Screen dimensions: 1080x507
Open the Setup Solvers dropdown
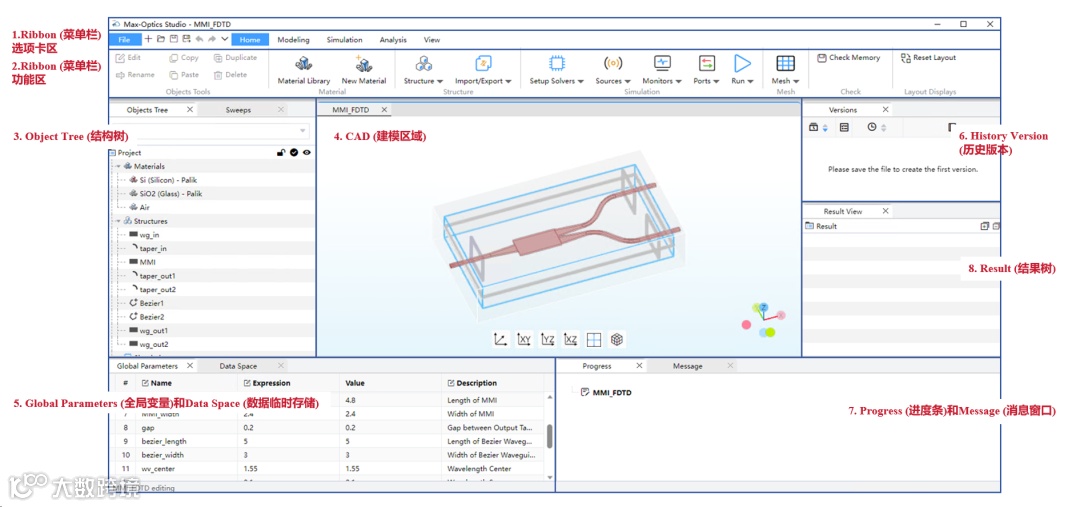tap(557, 71)
